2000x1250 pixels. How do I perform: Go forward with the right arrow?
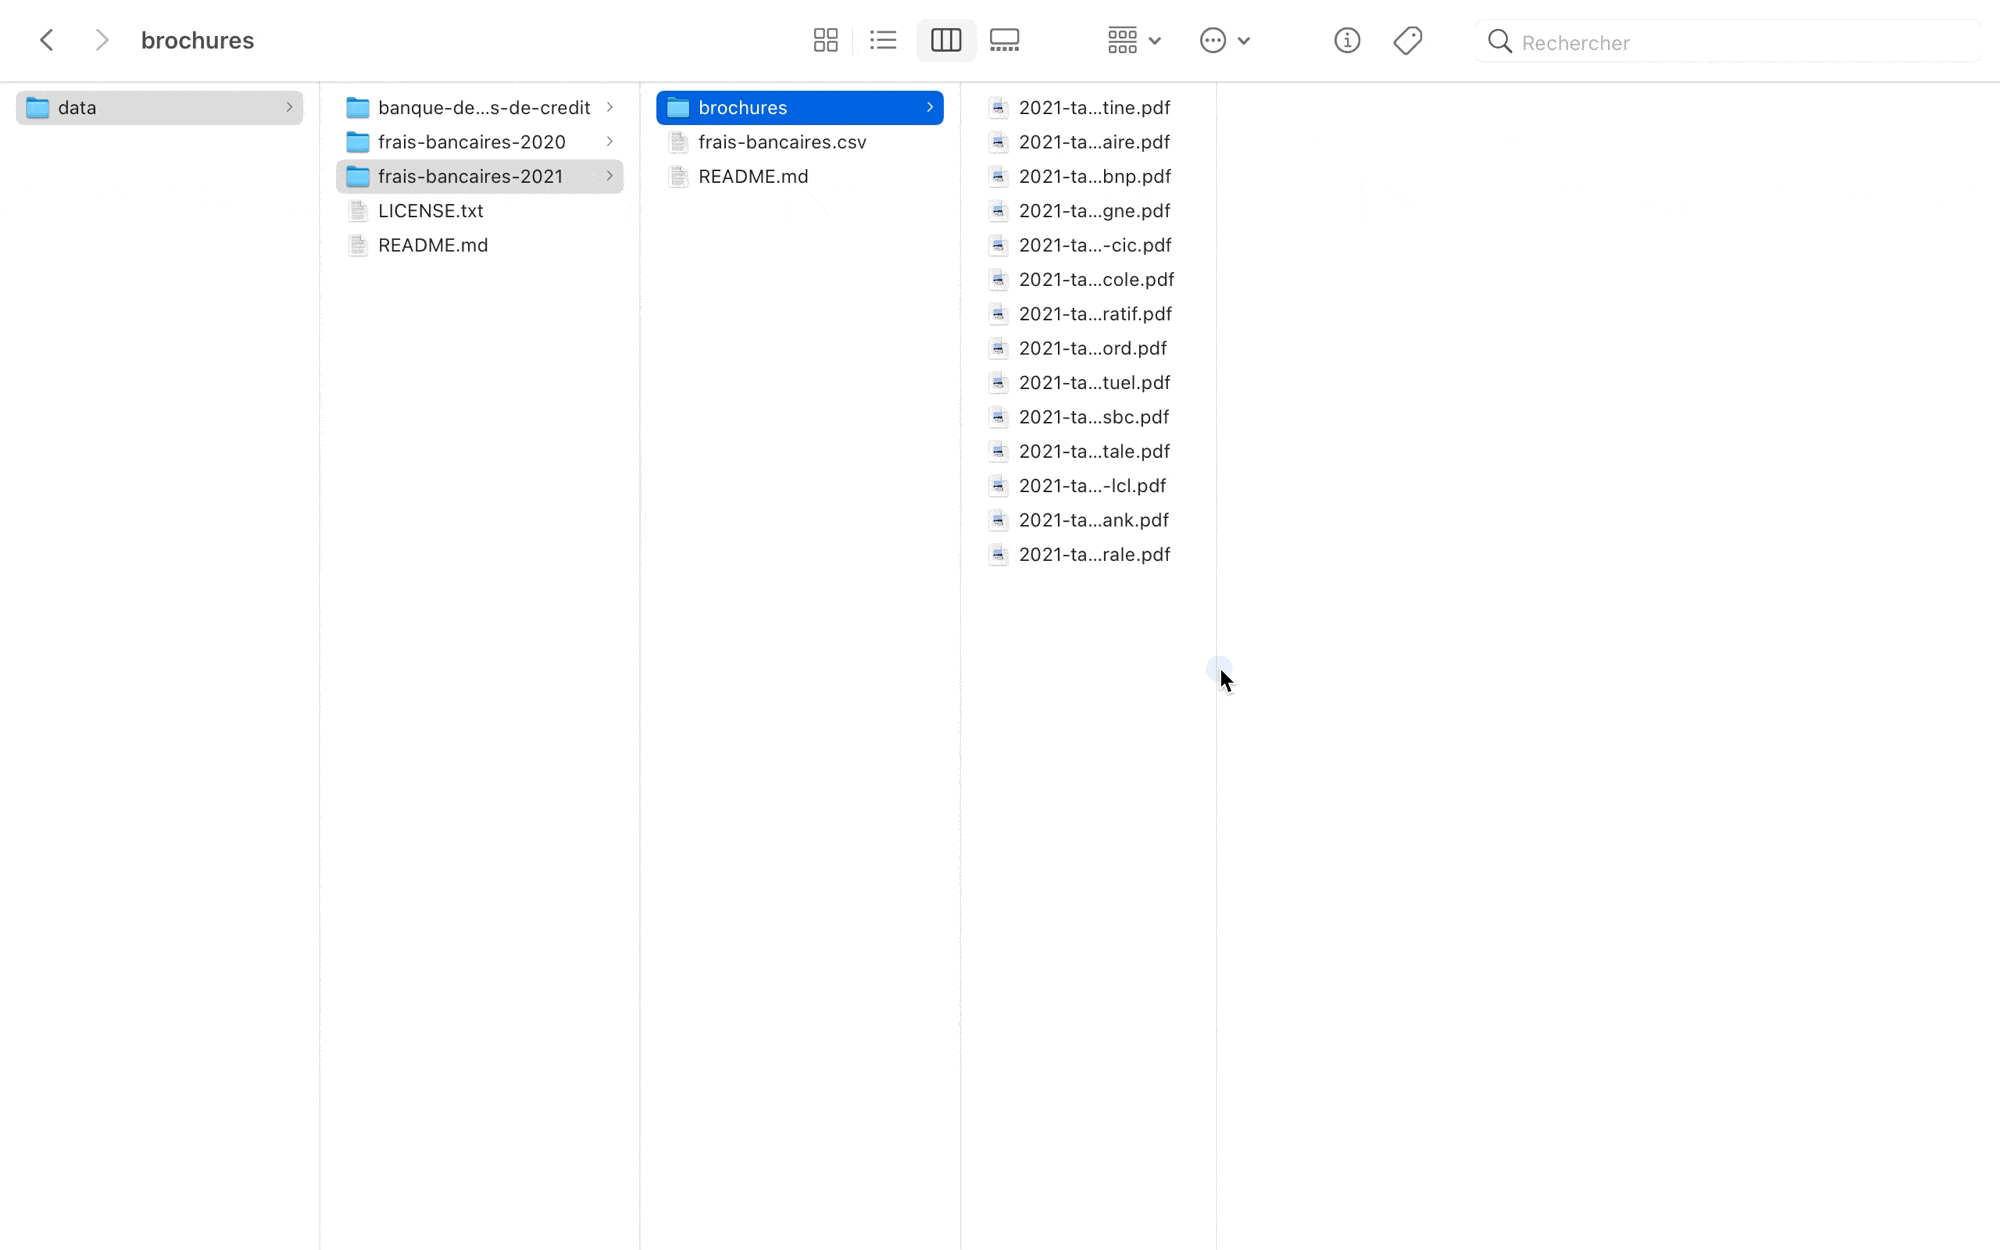[101, 40]
